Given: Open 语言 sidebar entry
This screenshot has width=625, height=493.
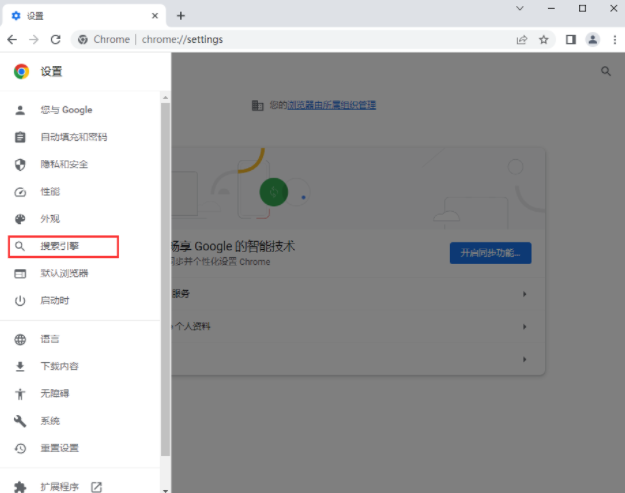Looking at the screenshot, I should [x=80, y=339].
